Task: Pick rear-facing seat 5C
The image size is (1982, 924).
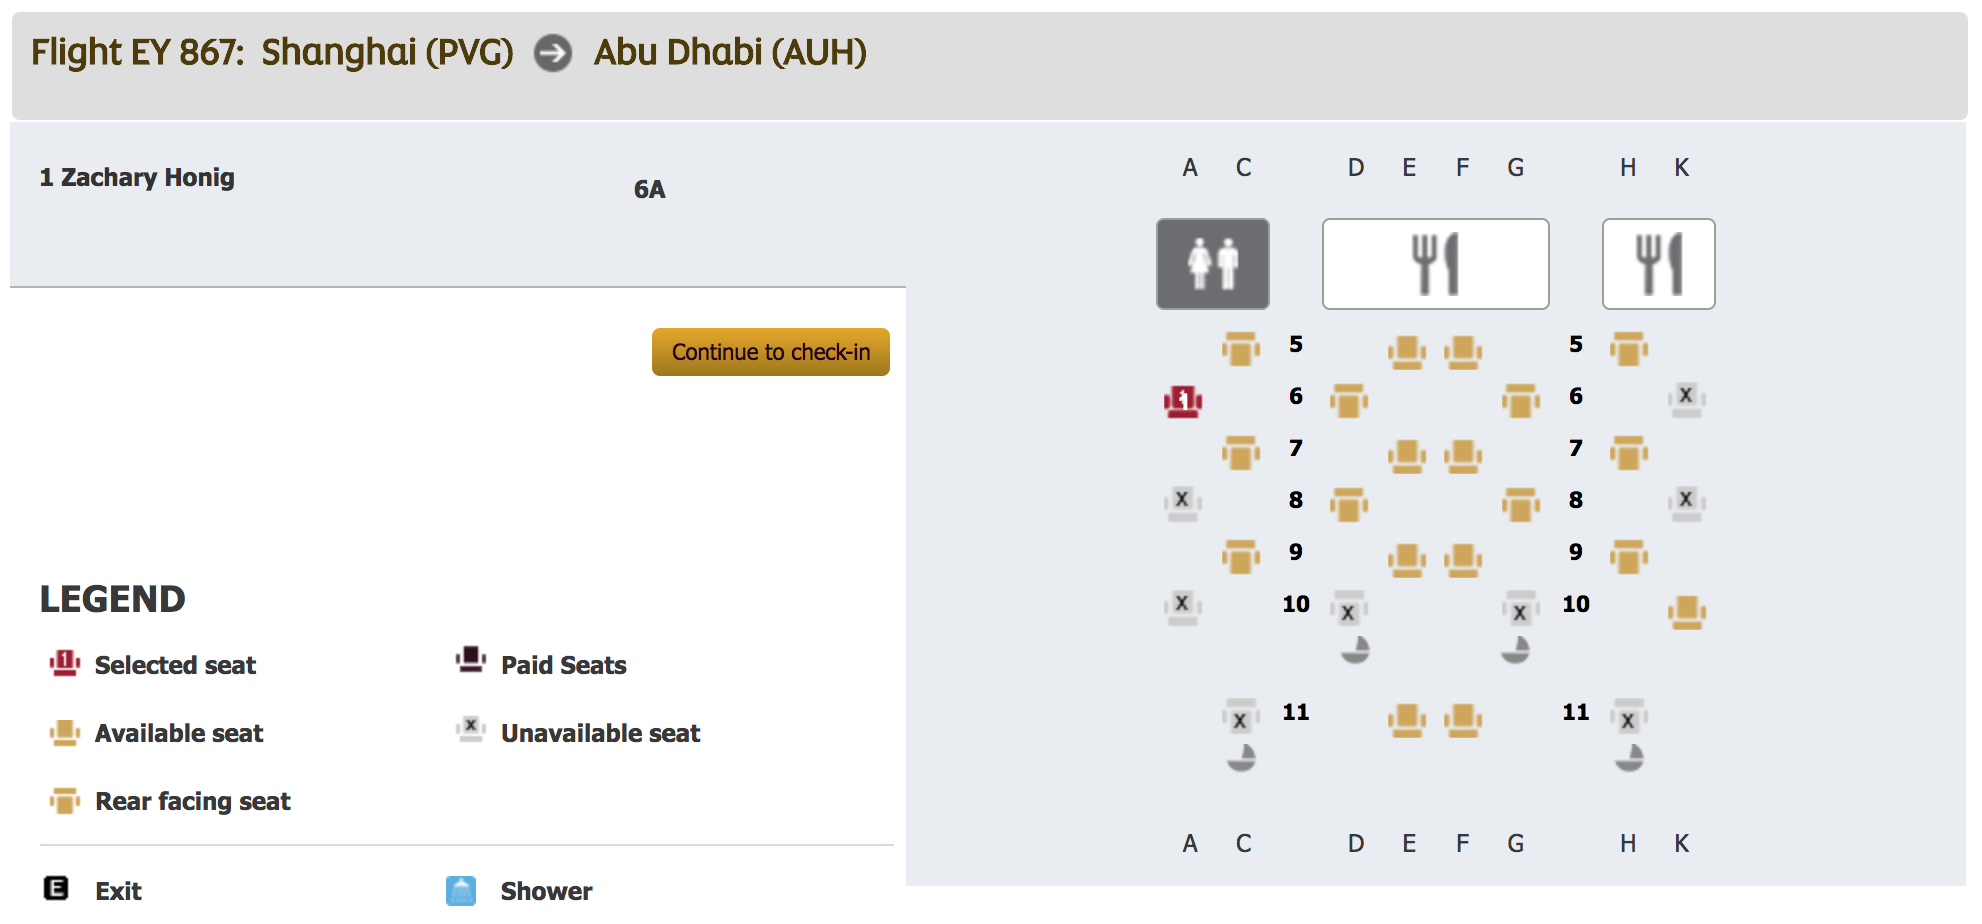Action: tap(1240, 348)
